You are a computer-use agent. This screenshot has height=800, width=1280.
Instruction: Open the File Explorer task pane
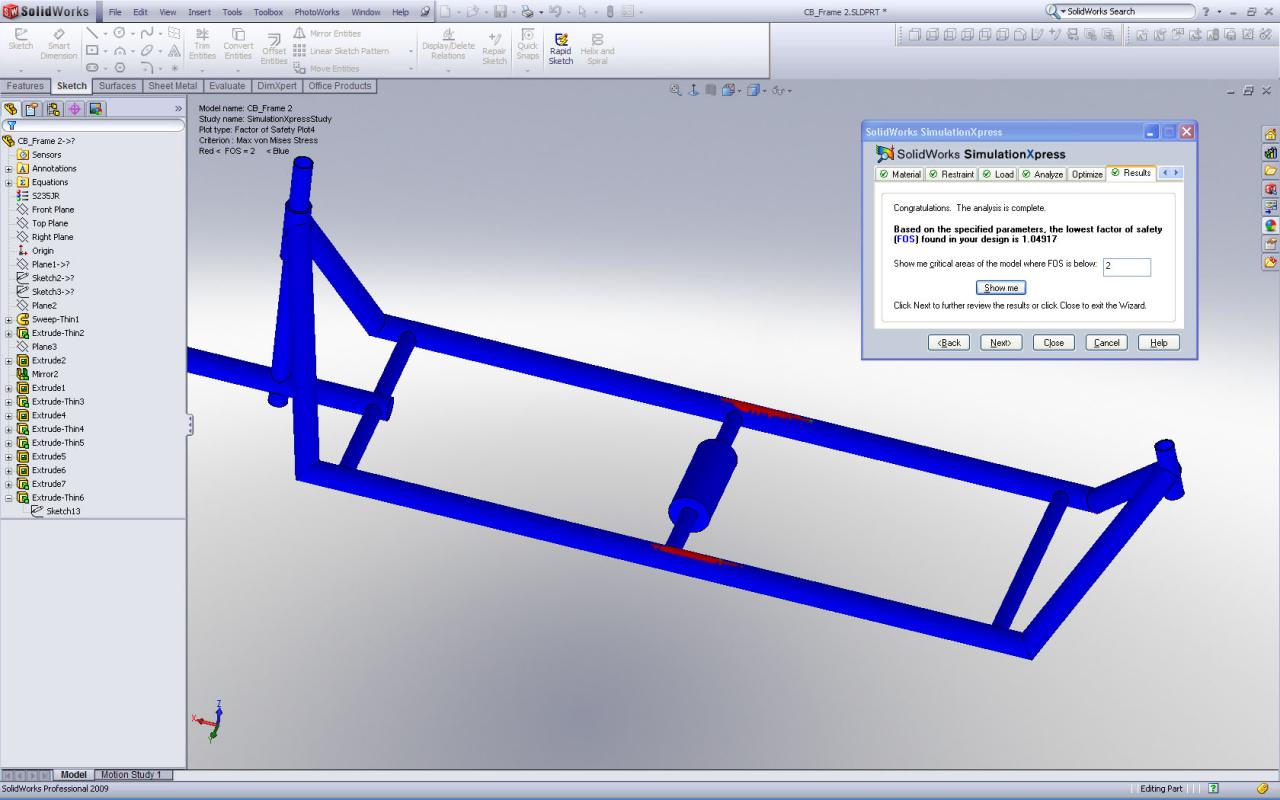coord(1270,171)
